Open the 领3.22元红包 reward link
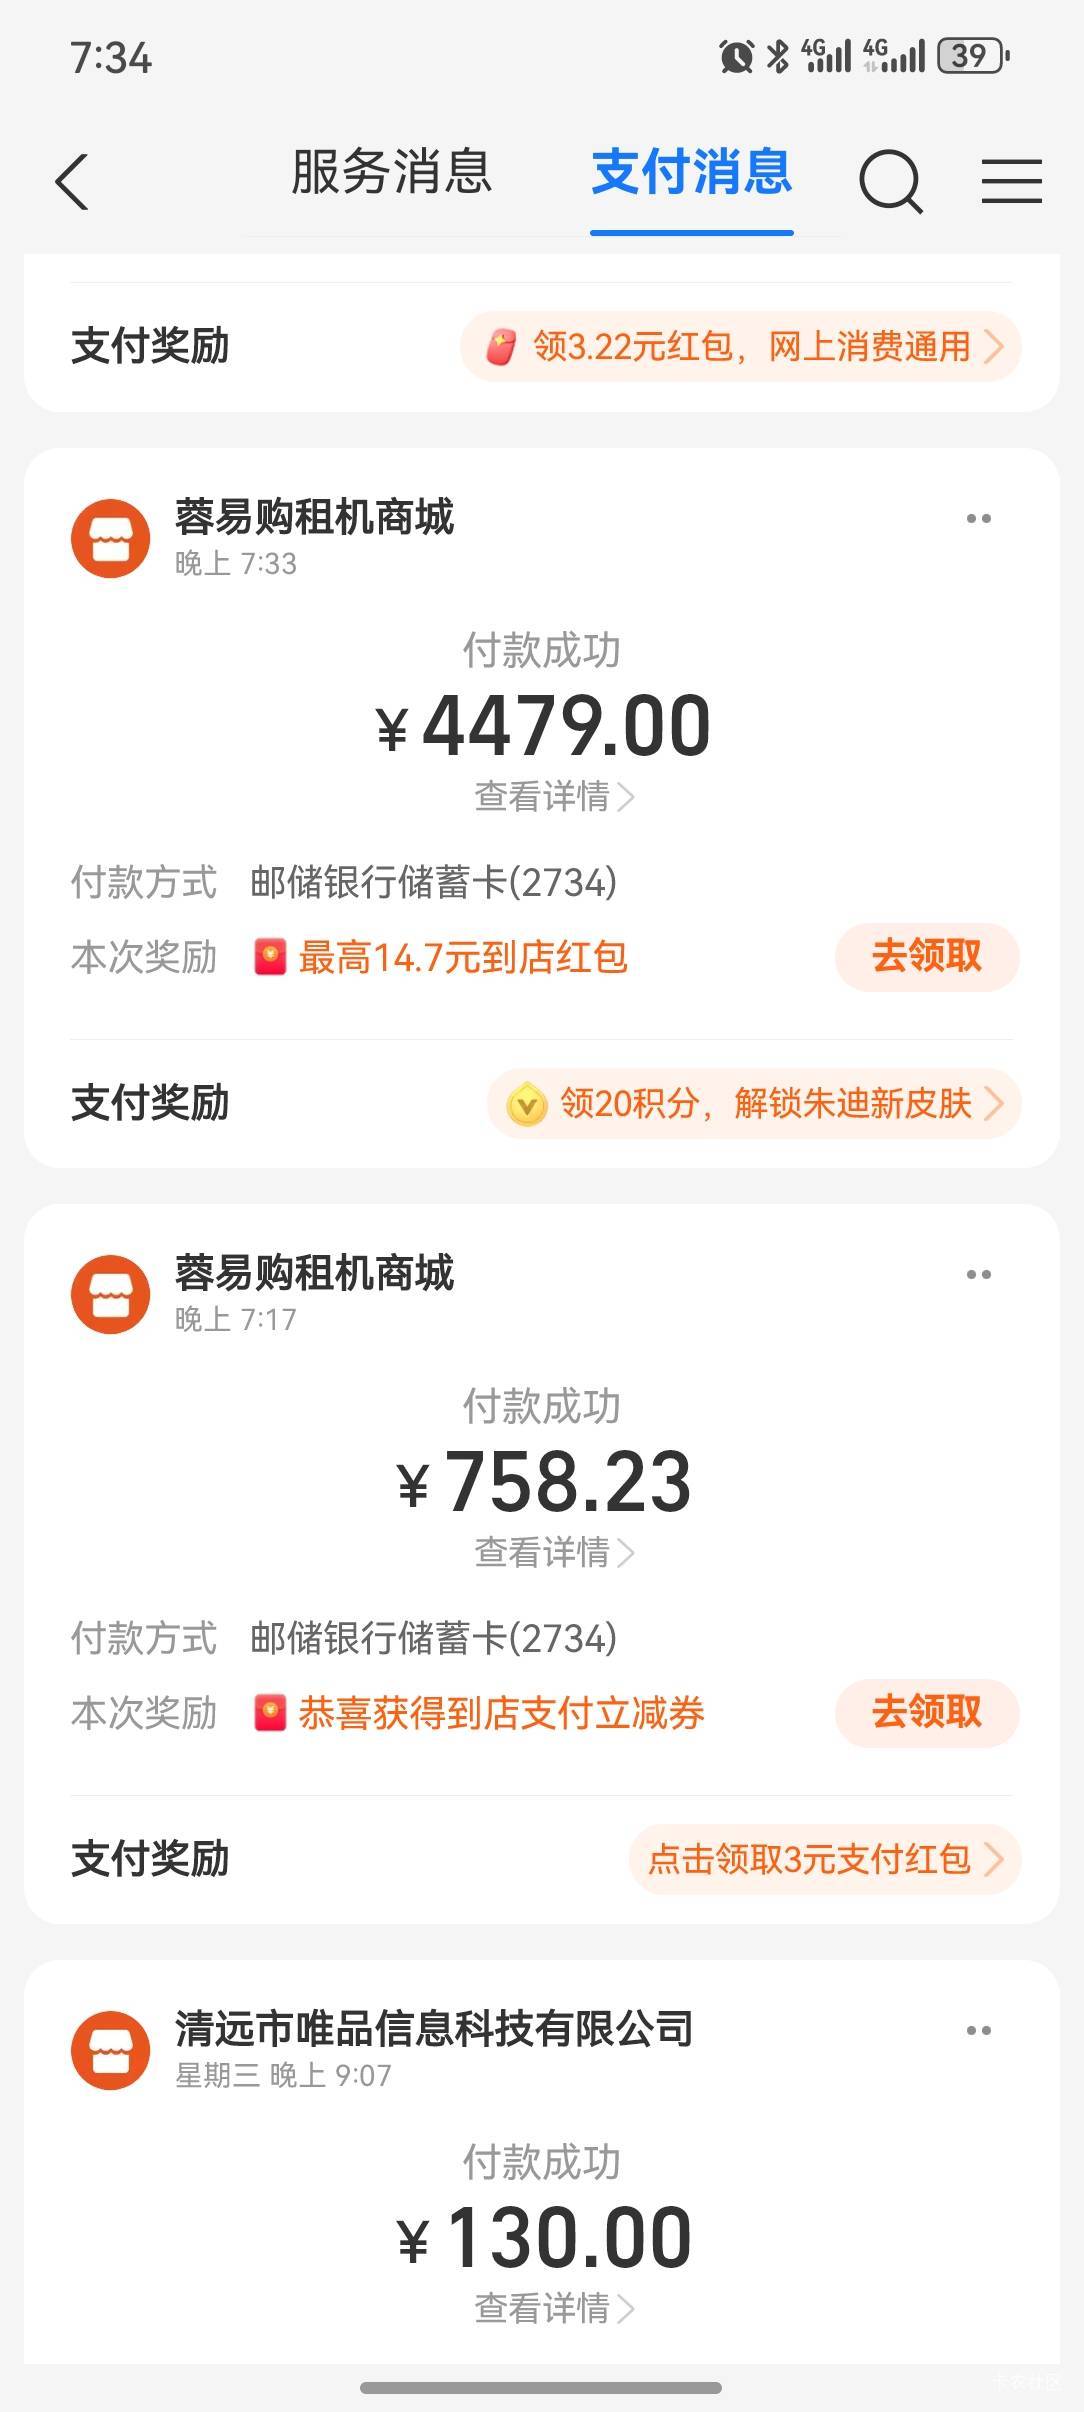The height and width of the screenshot is (2412, 1084). tap(741, 347)
